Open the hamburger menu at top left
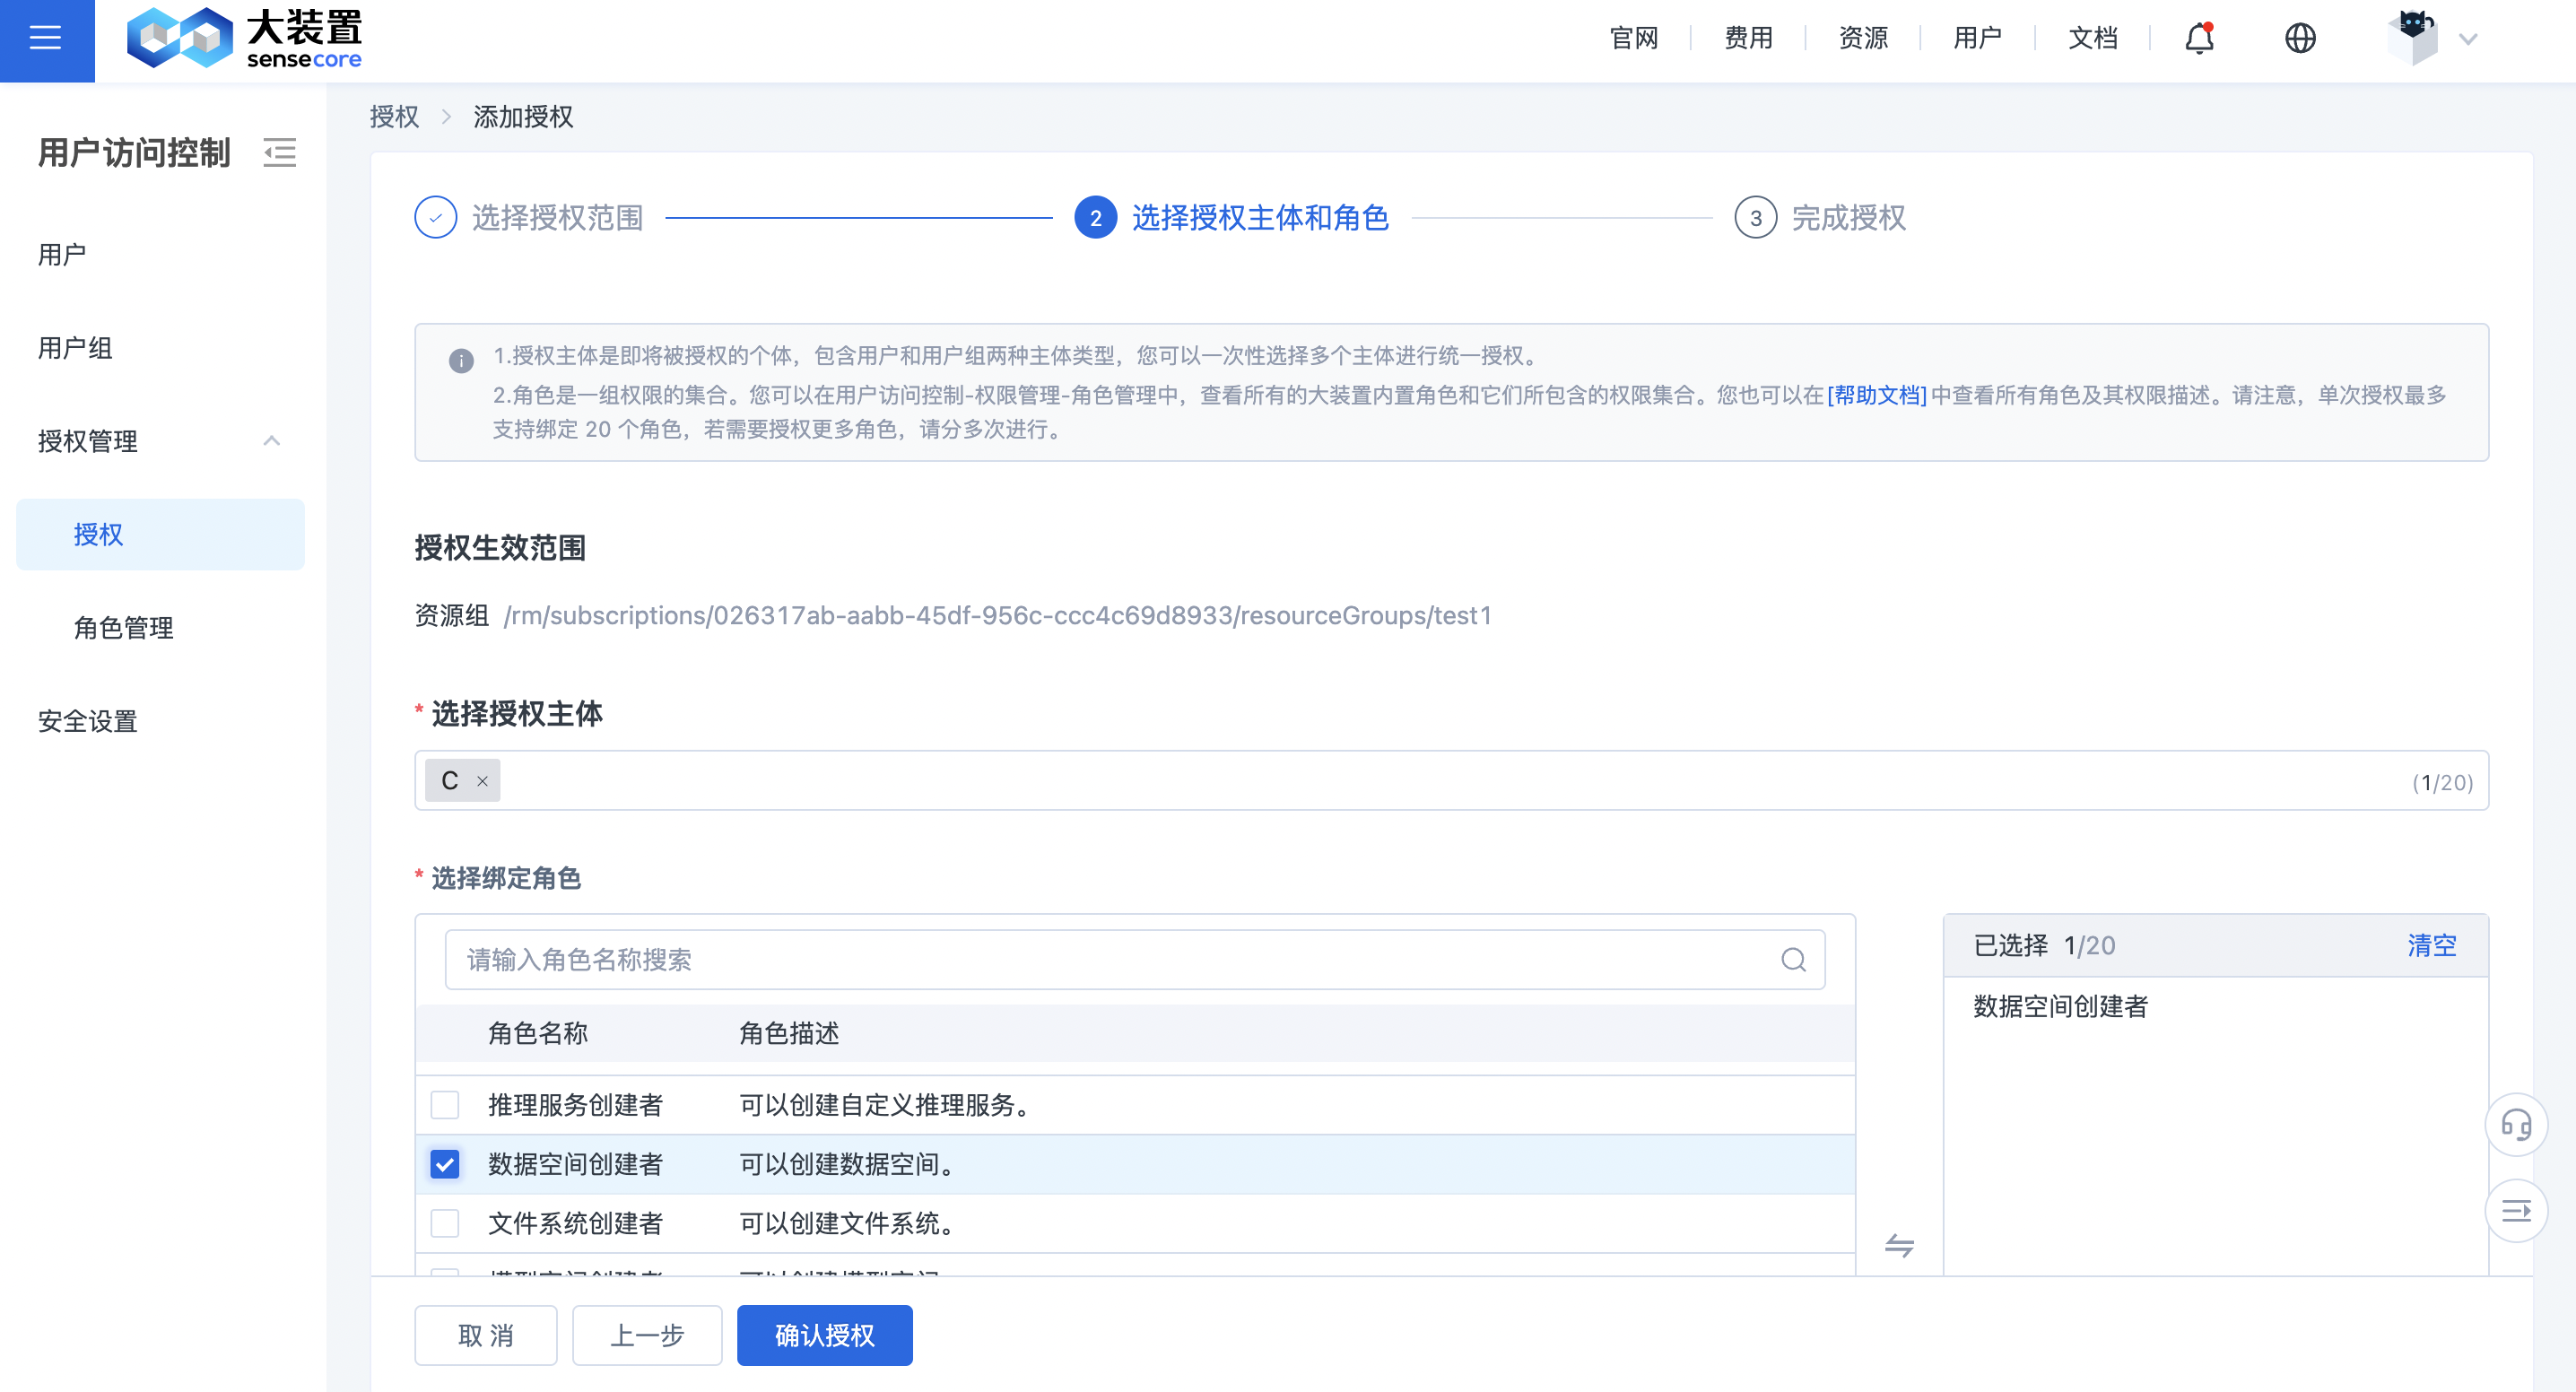The height and width of the screenshot is (1392, 2576). [x=44, y=38]
